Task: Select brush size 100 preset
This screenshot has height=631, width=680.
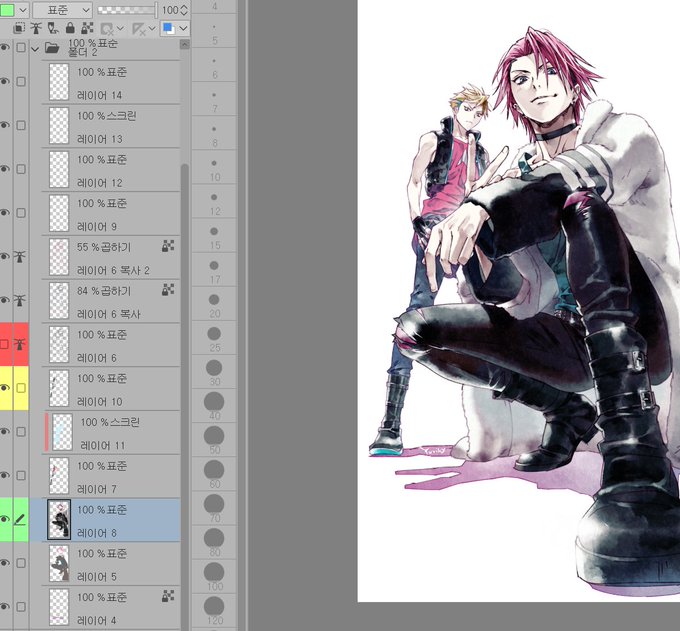Action: pos(214,577)
